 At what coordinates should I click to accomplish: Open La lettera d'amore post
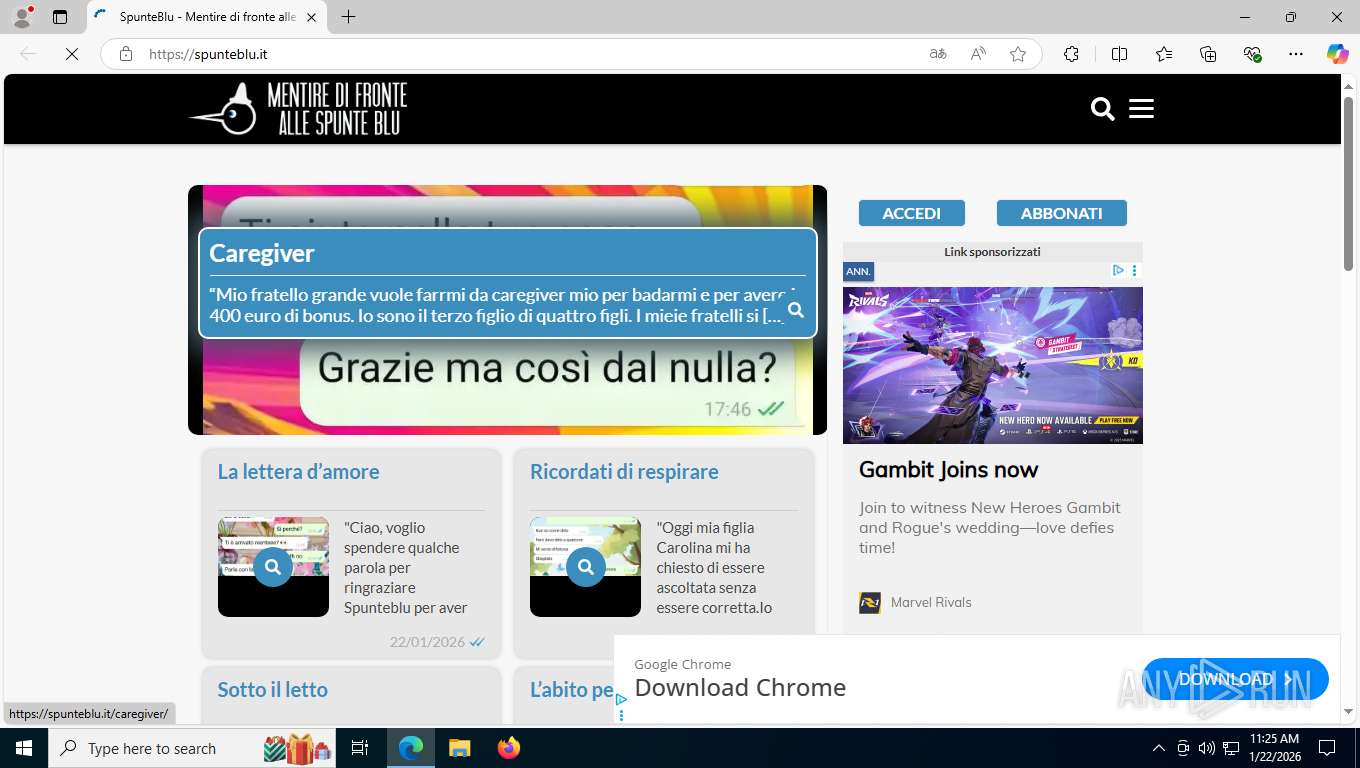(x=299, y=471)
